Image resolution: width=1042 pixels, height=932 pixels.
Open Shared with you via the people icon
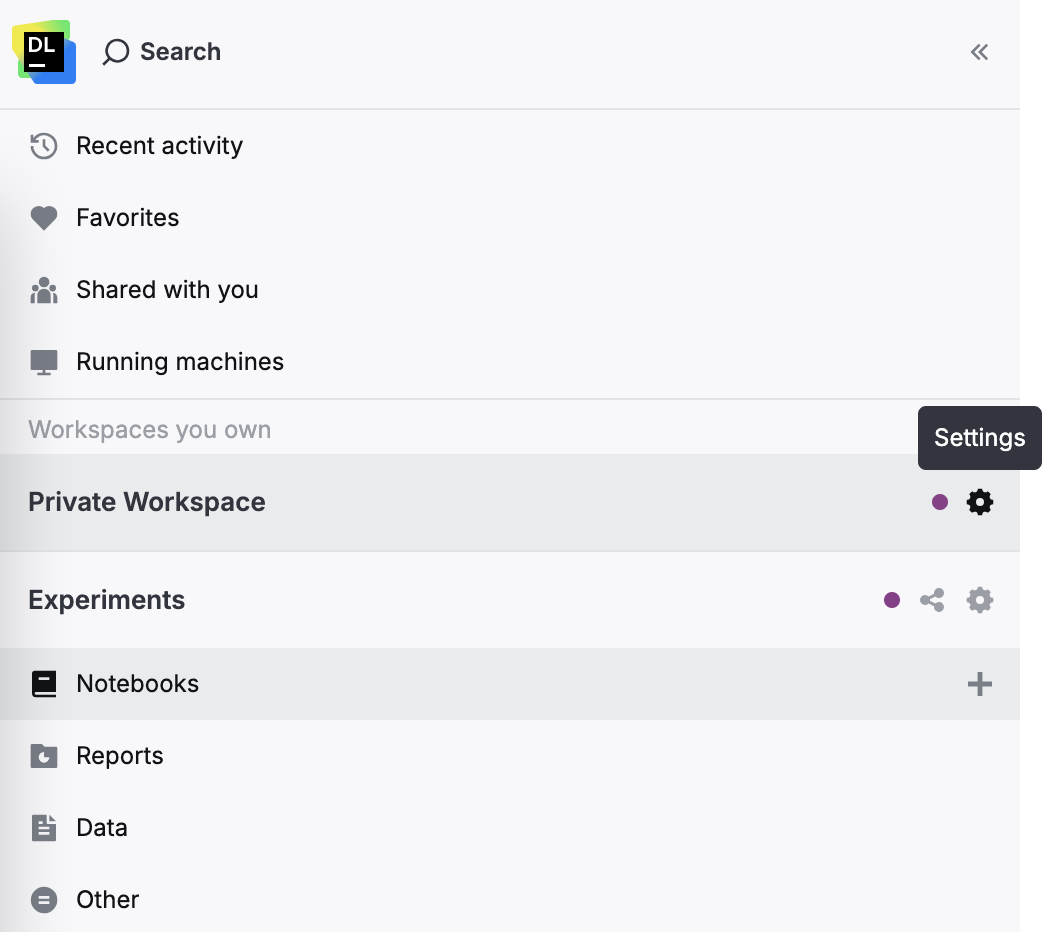click(44, 289)
